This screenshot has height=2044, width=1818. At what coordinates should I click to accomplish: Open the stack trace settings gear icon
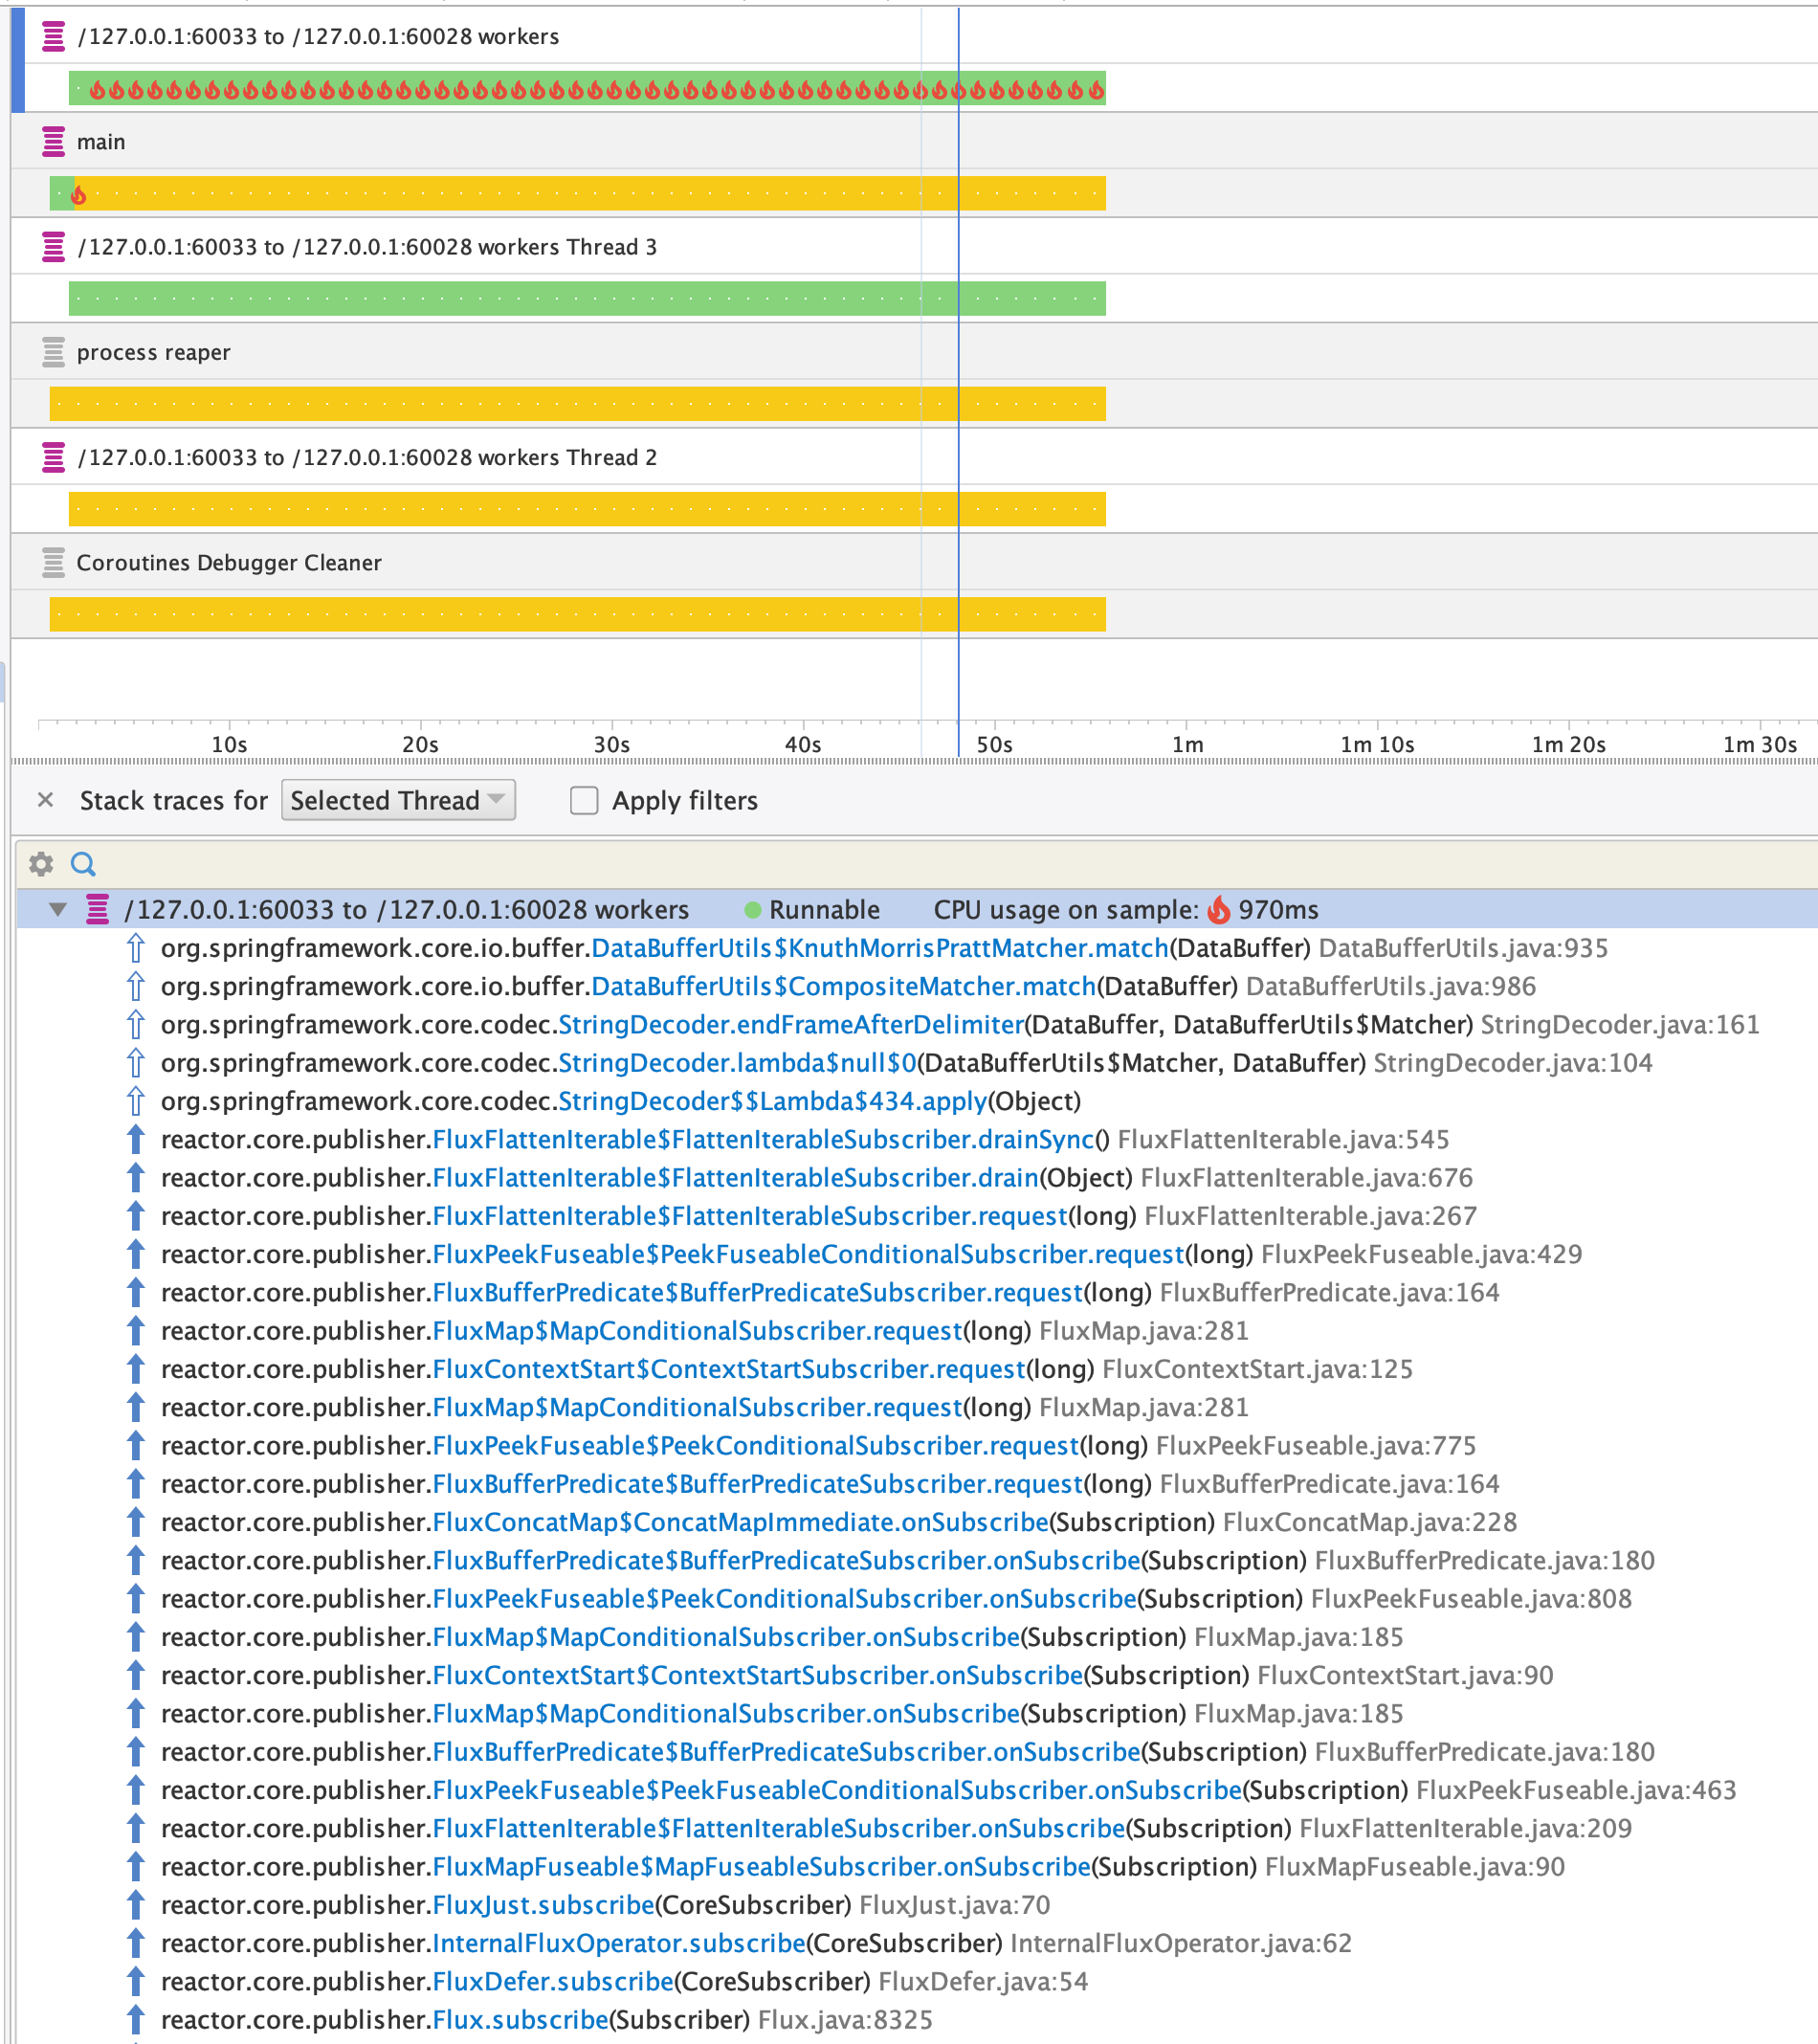point(40,863)
